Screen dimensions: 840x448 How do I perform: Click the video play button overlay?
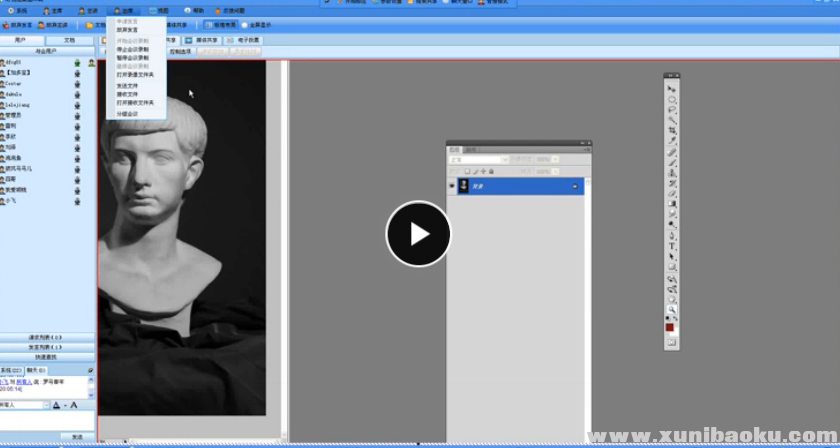(x=418, y=234)
